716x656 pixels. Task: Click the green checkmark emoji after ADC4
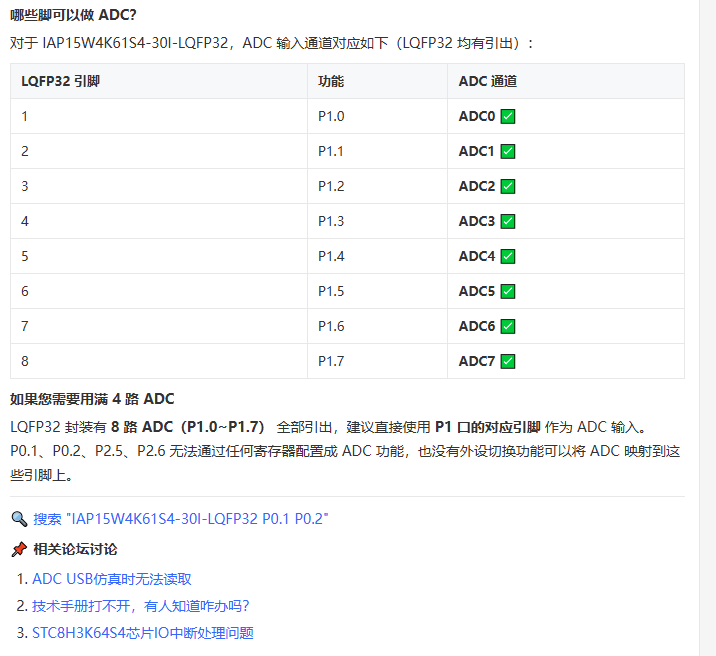tap(508, 256)
